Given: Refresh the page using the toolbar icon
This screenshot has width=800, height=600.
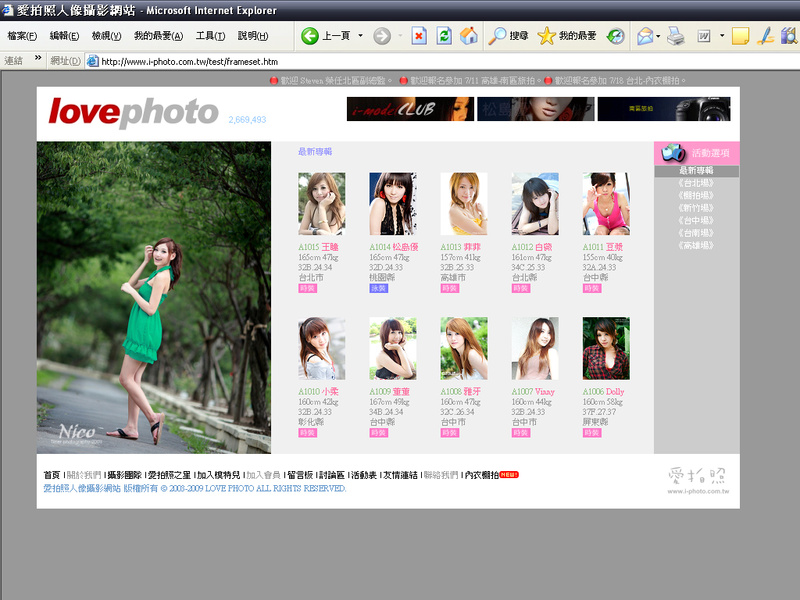Looking at the screenshot, I should pos(444,36).
